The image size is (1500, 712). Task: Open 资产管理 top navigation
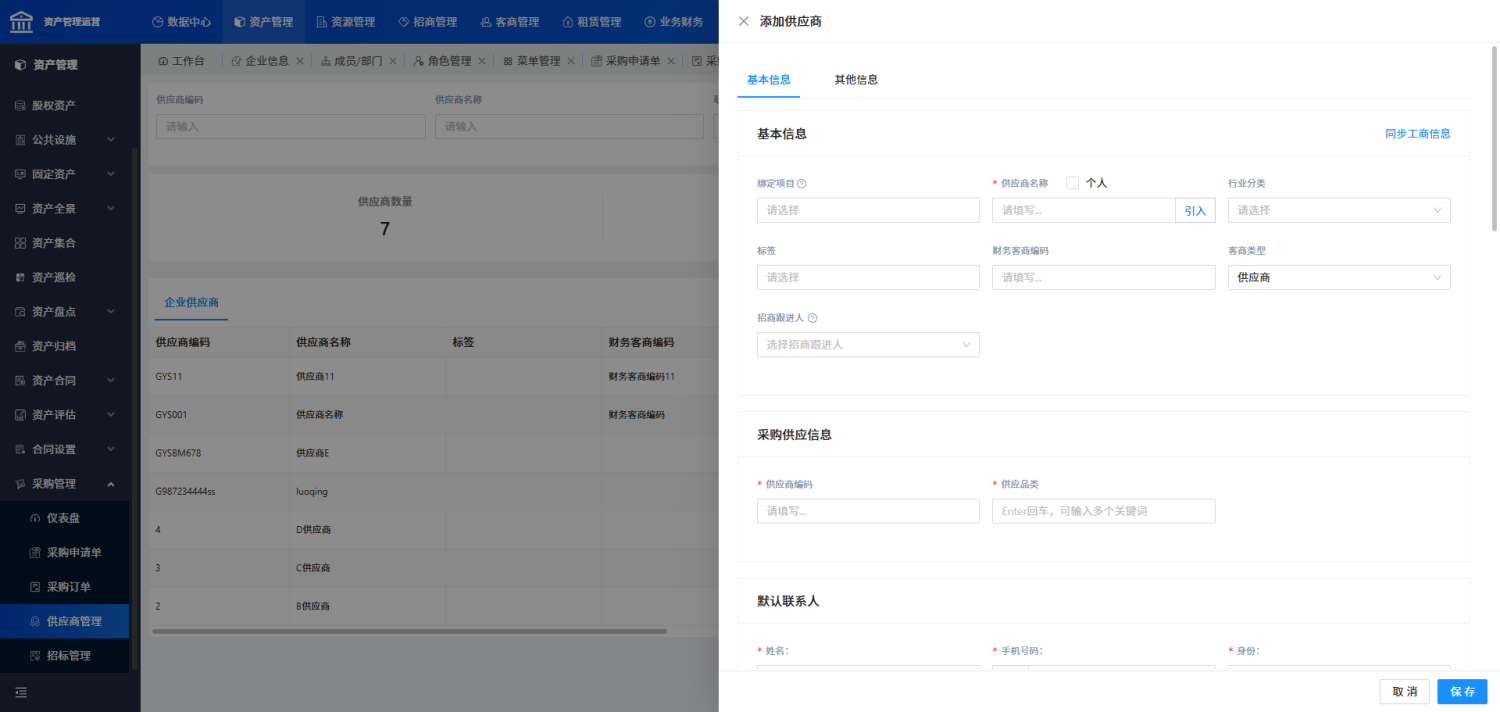263,21
